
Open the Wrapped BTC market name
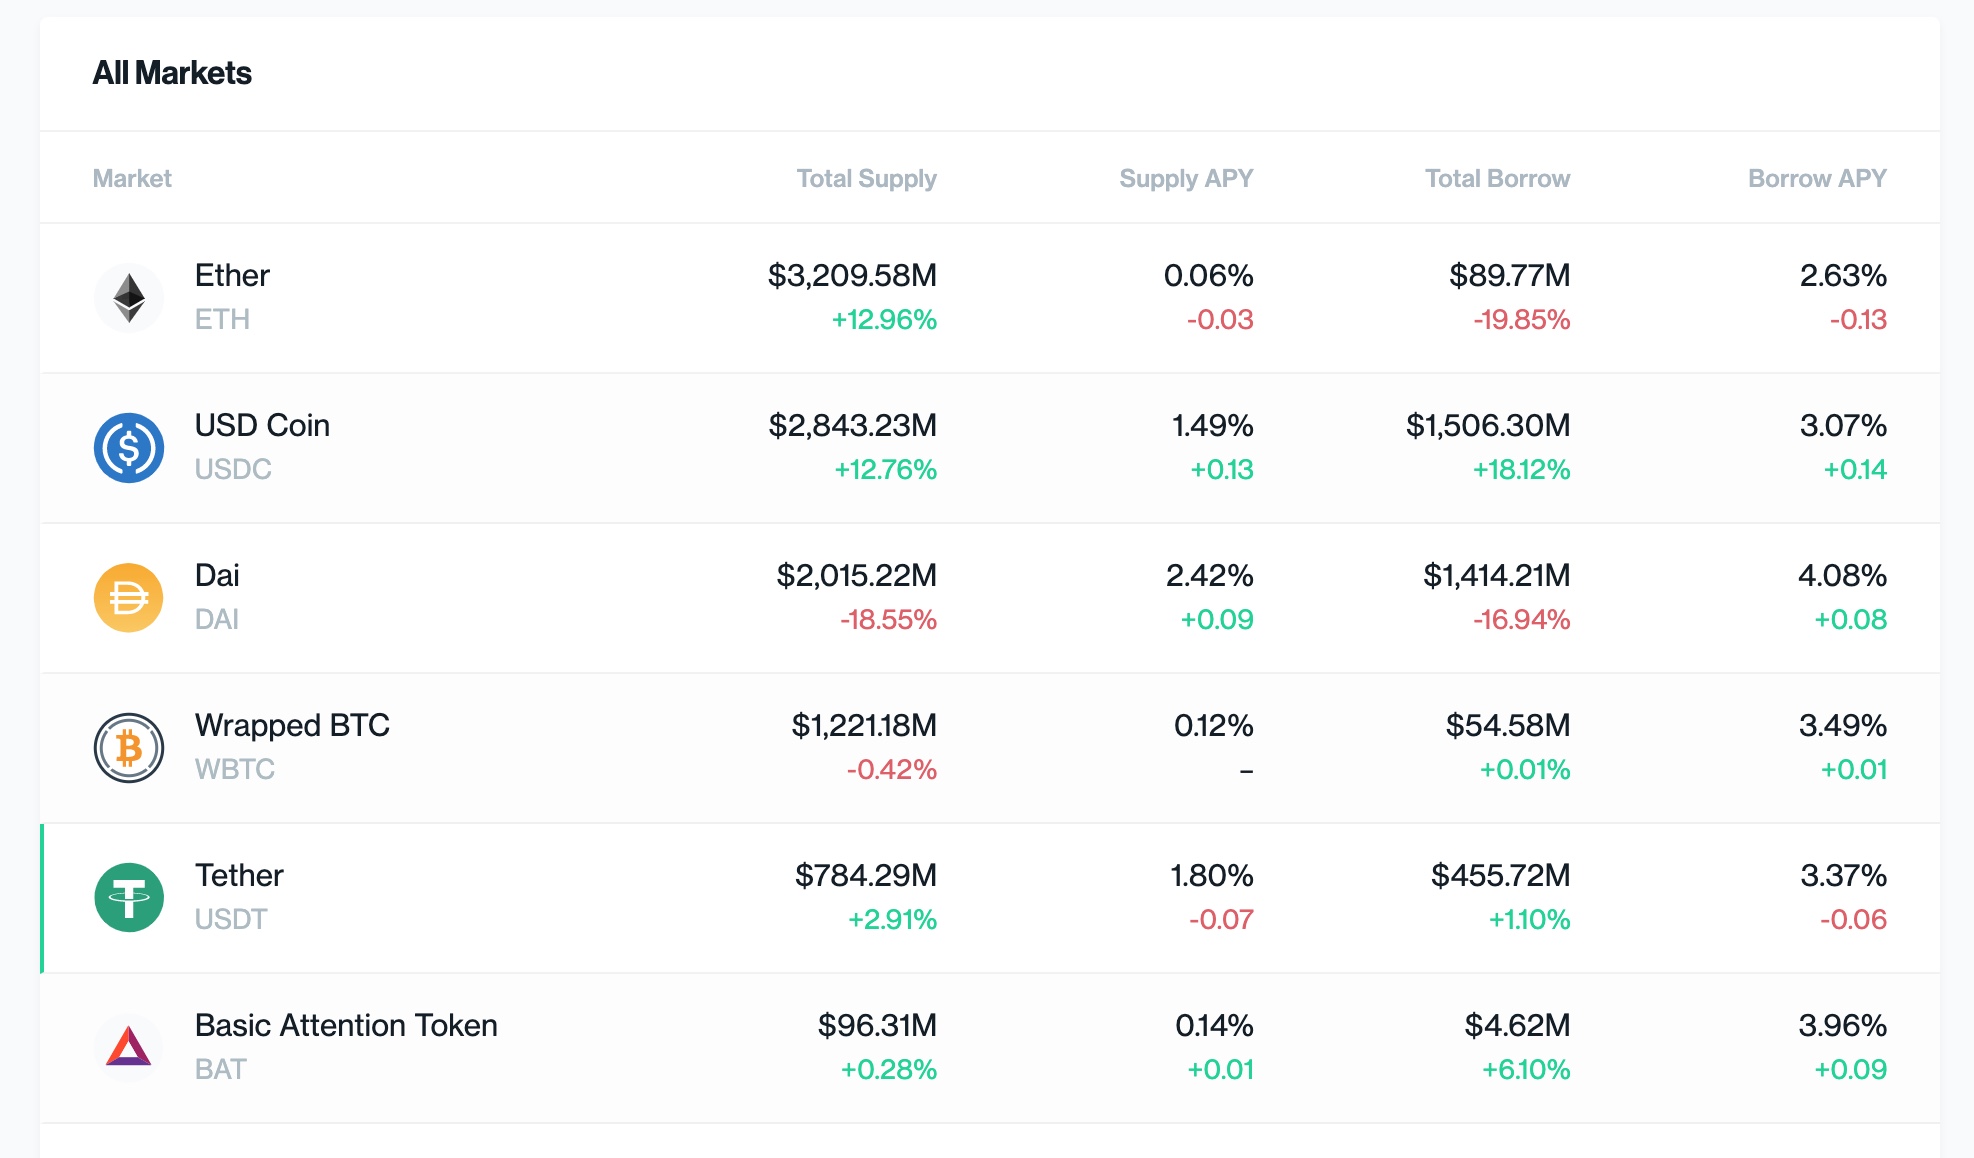292,725
